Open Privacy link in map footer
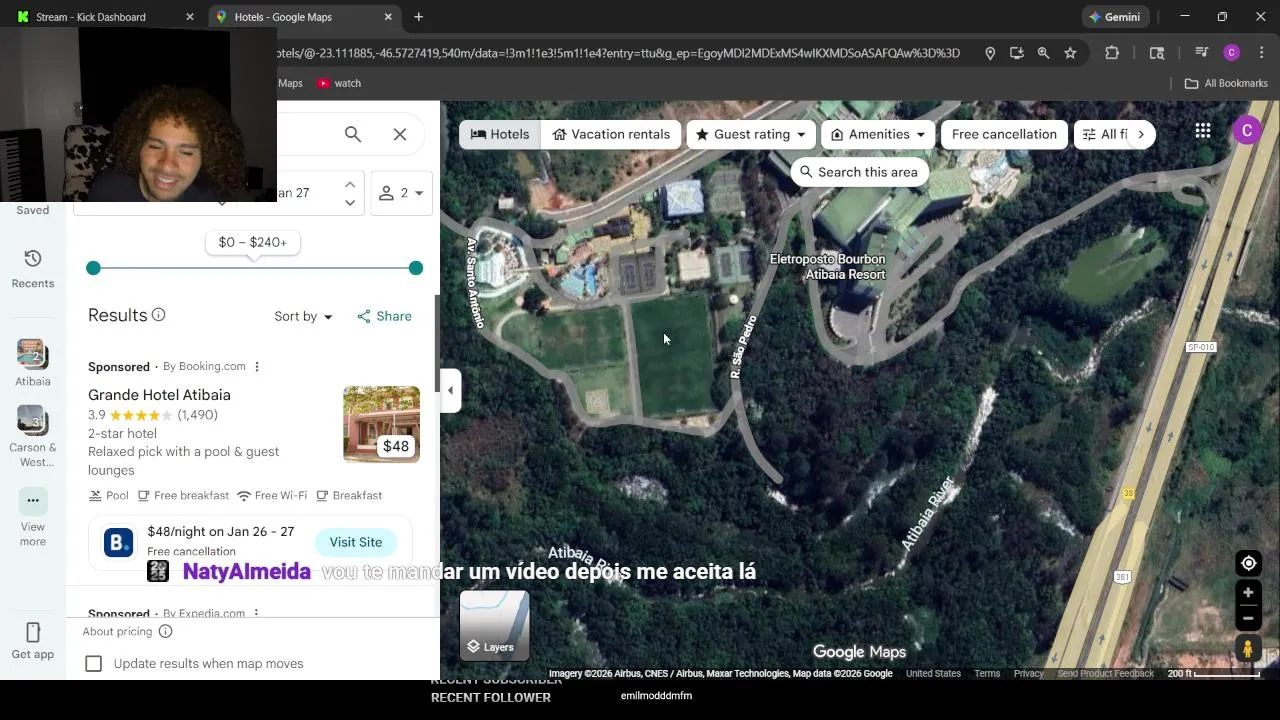Viewport: 1280px width, 720px height. [x=1028, y=674]
